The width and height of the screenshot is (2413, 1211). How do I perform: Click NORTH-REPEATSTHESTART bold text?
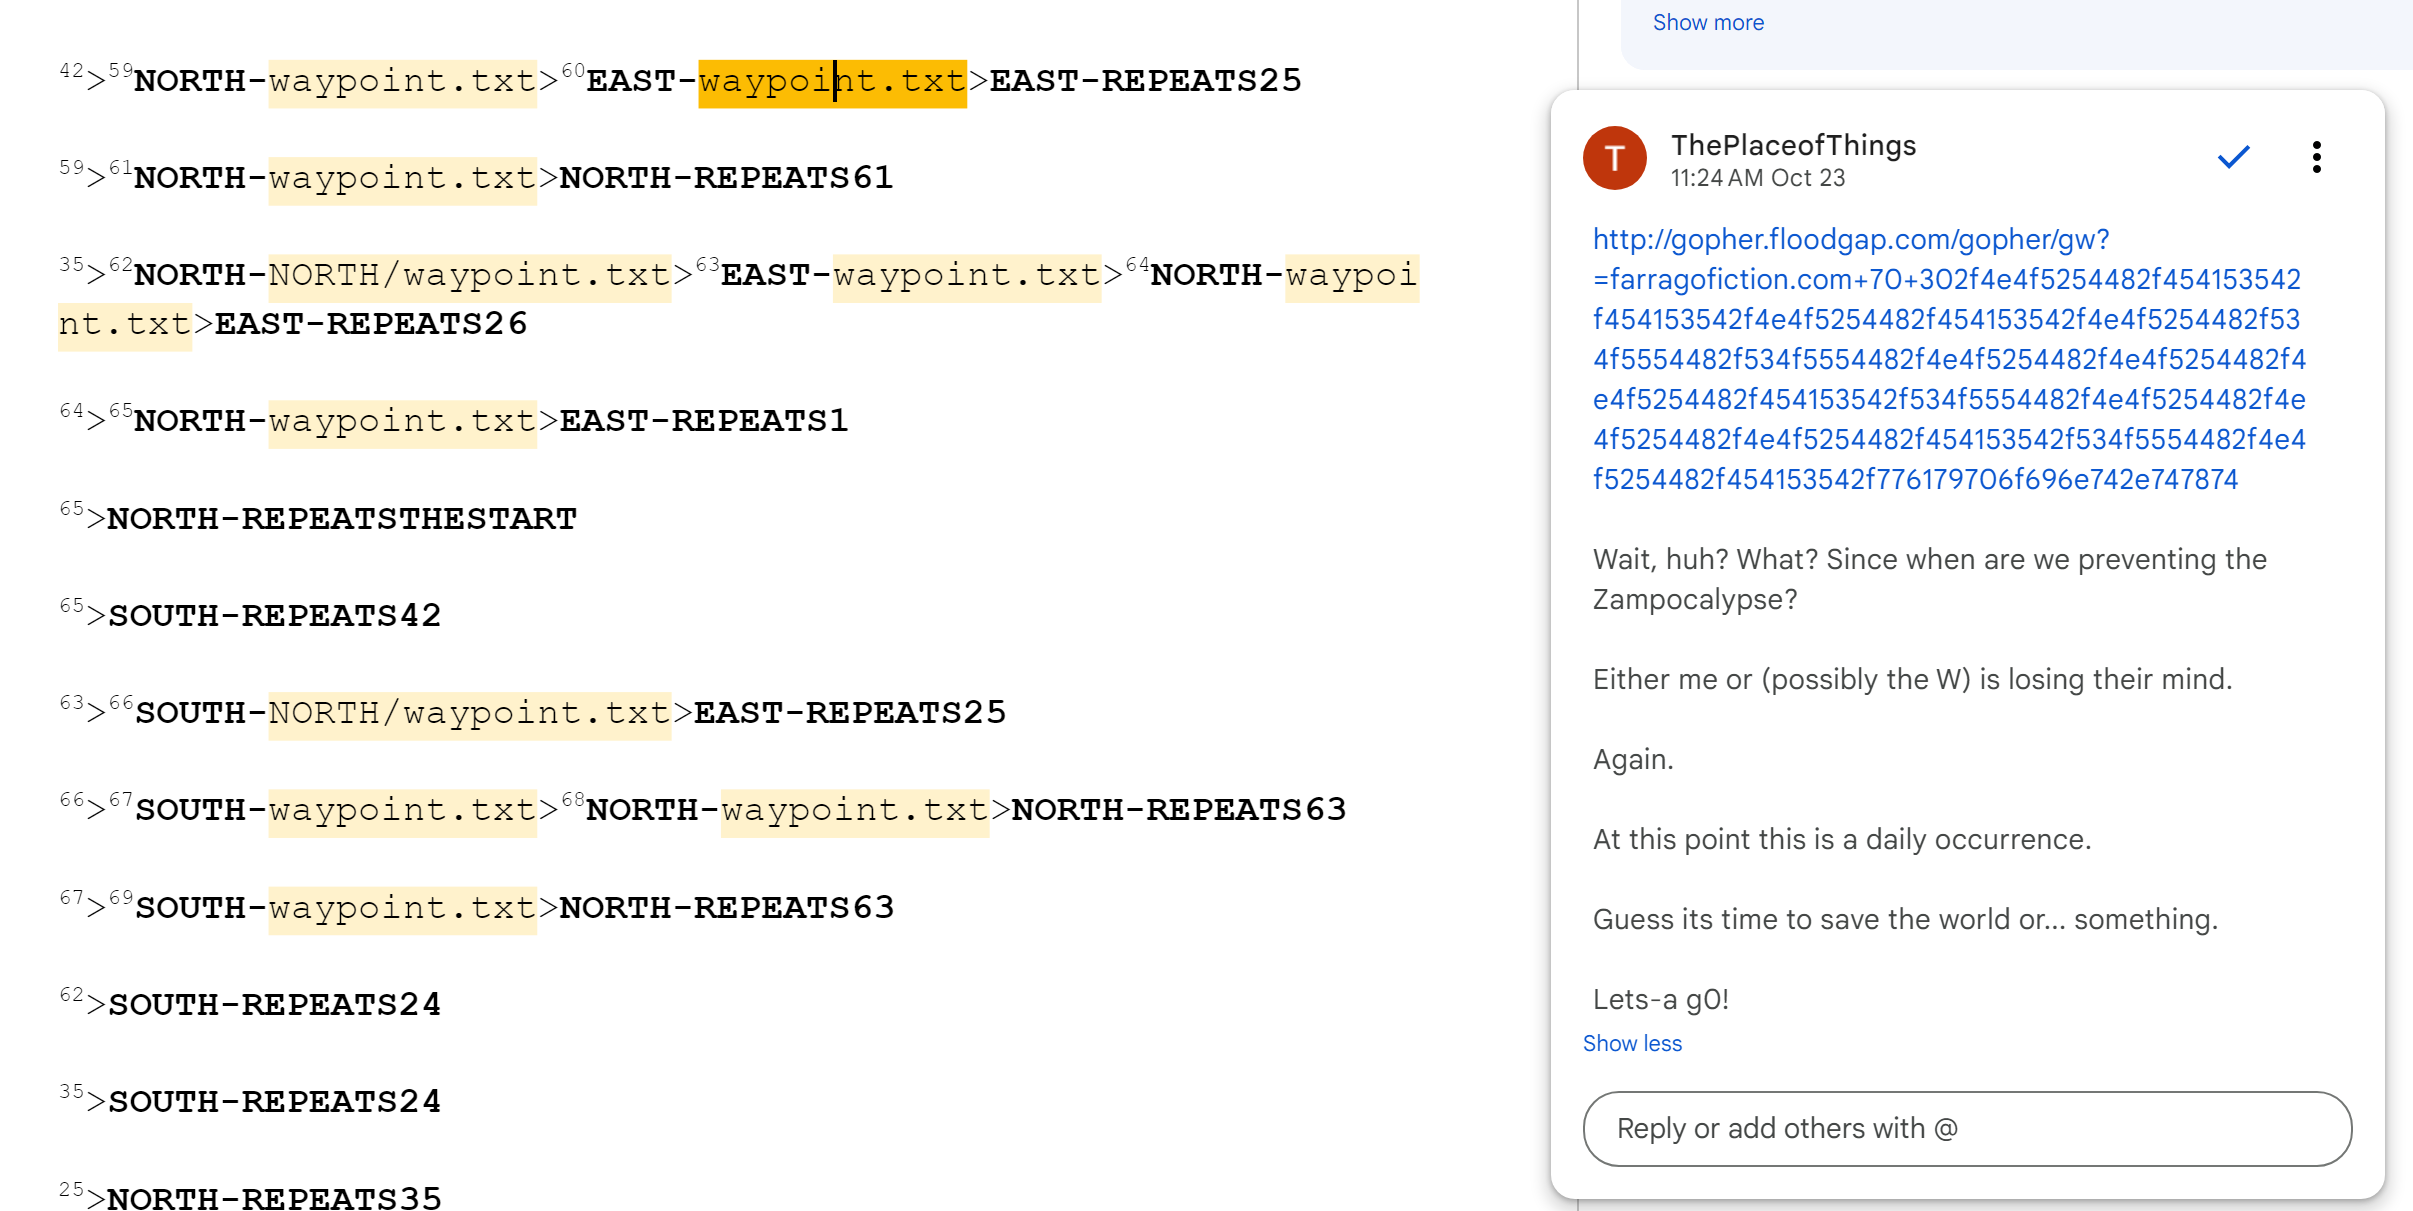pyautogui.click(x=341, y=519)
